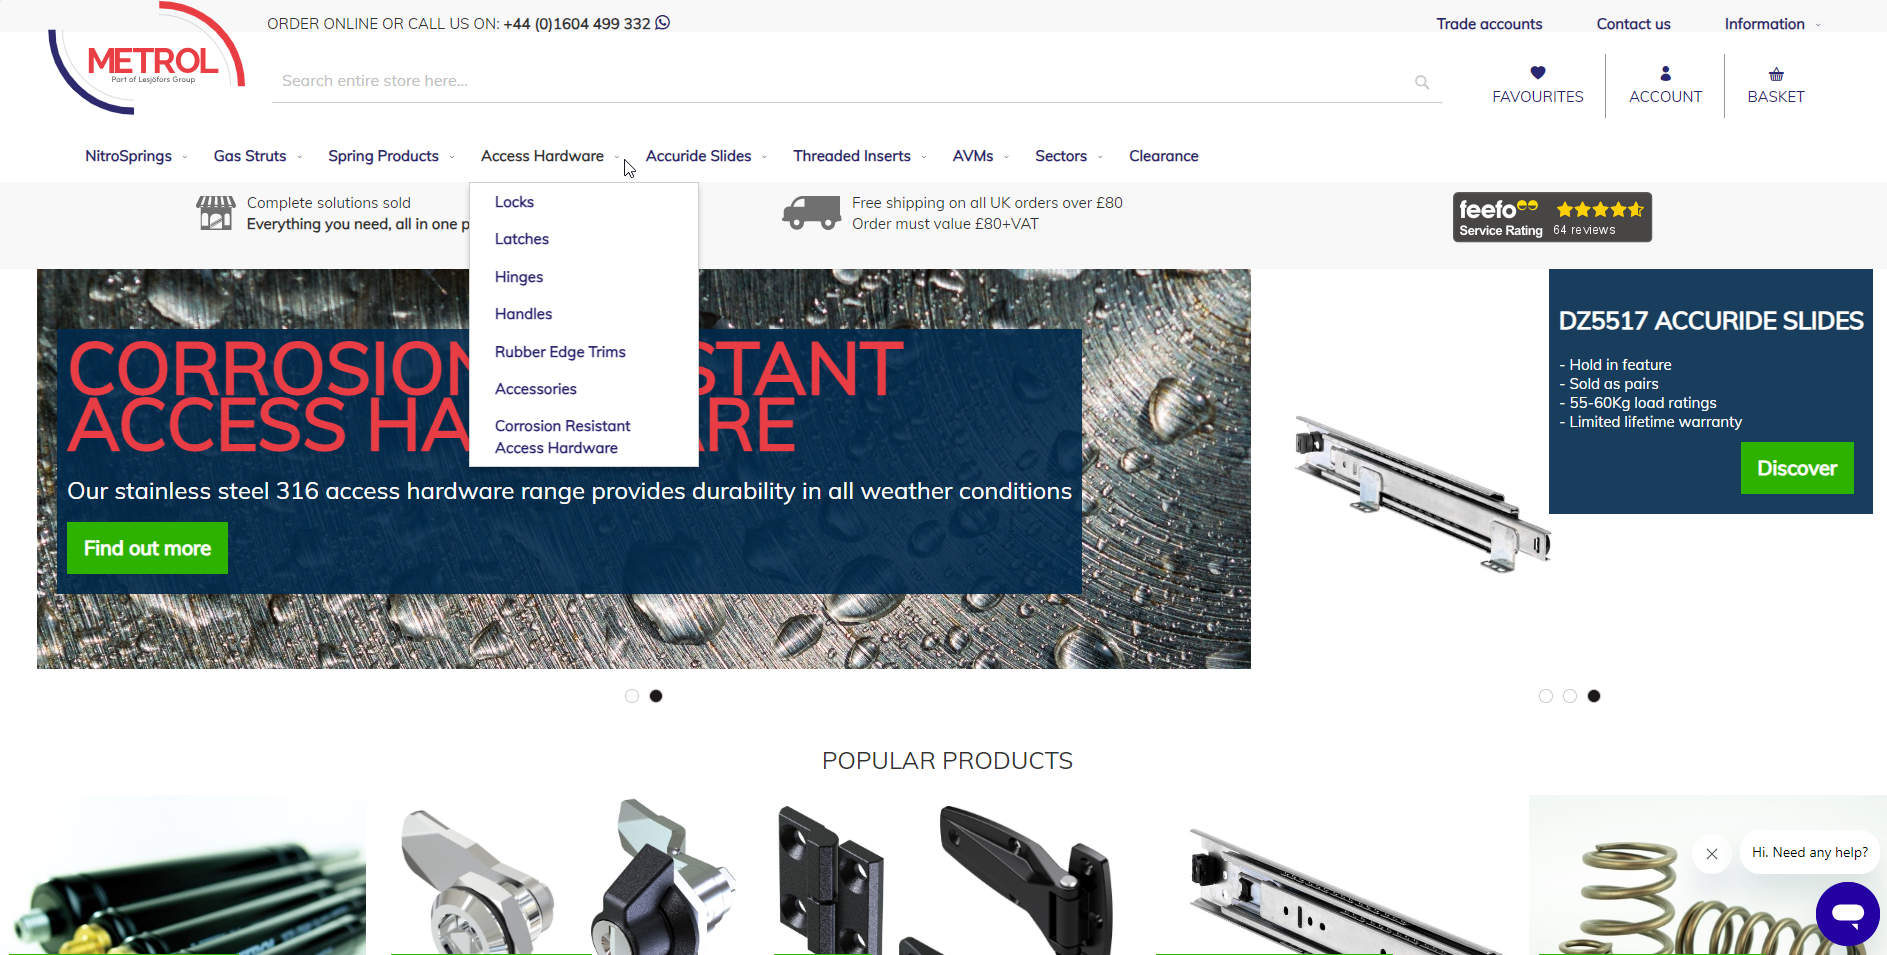The image size is (1887, 955).
Task: Expand the Threaded Inserts menu
Action: click(860, 156)
